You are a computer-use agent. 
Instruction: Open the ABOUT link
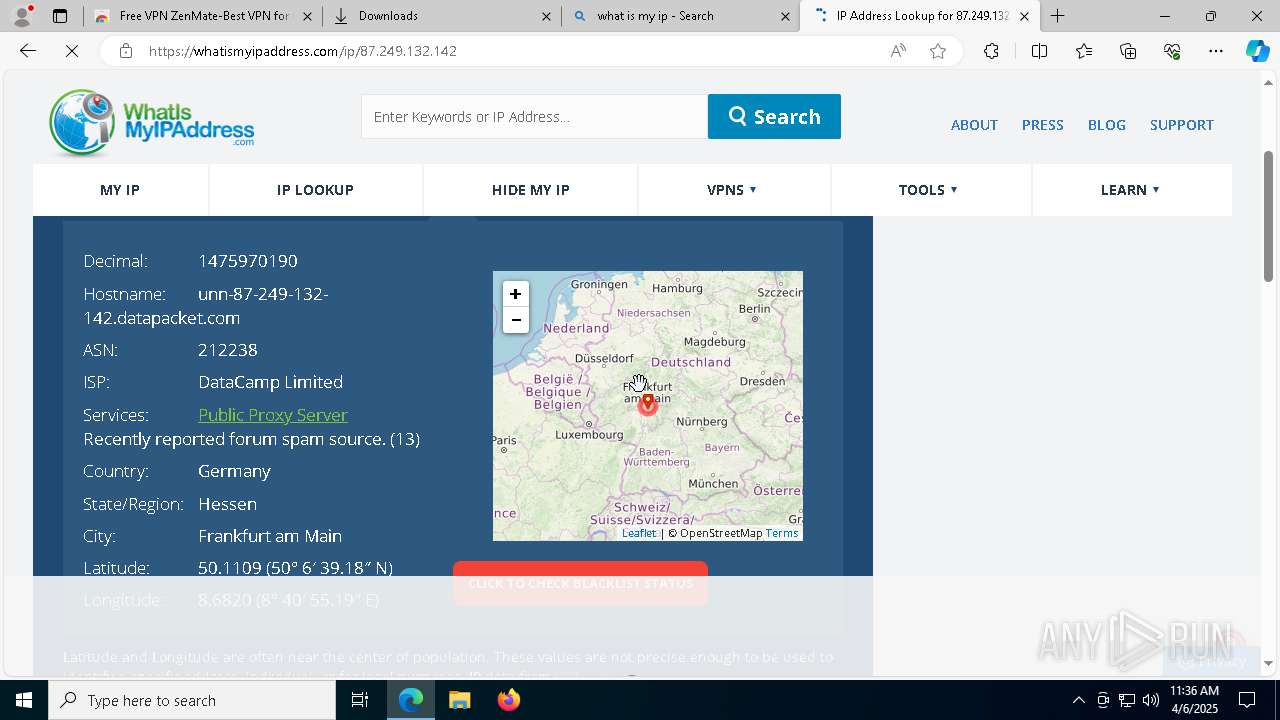click(x=974, y=125)
